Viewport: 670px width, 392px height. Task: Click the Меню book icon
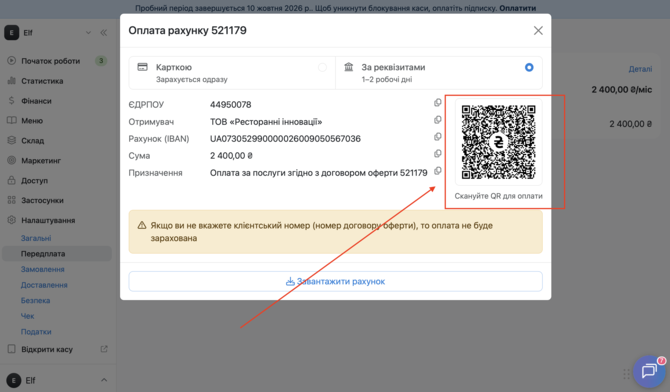pos(12,120)
